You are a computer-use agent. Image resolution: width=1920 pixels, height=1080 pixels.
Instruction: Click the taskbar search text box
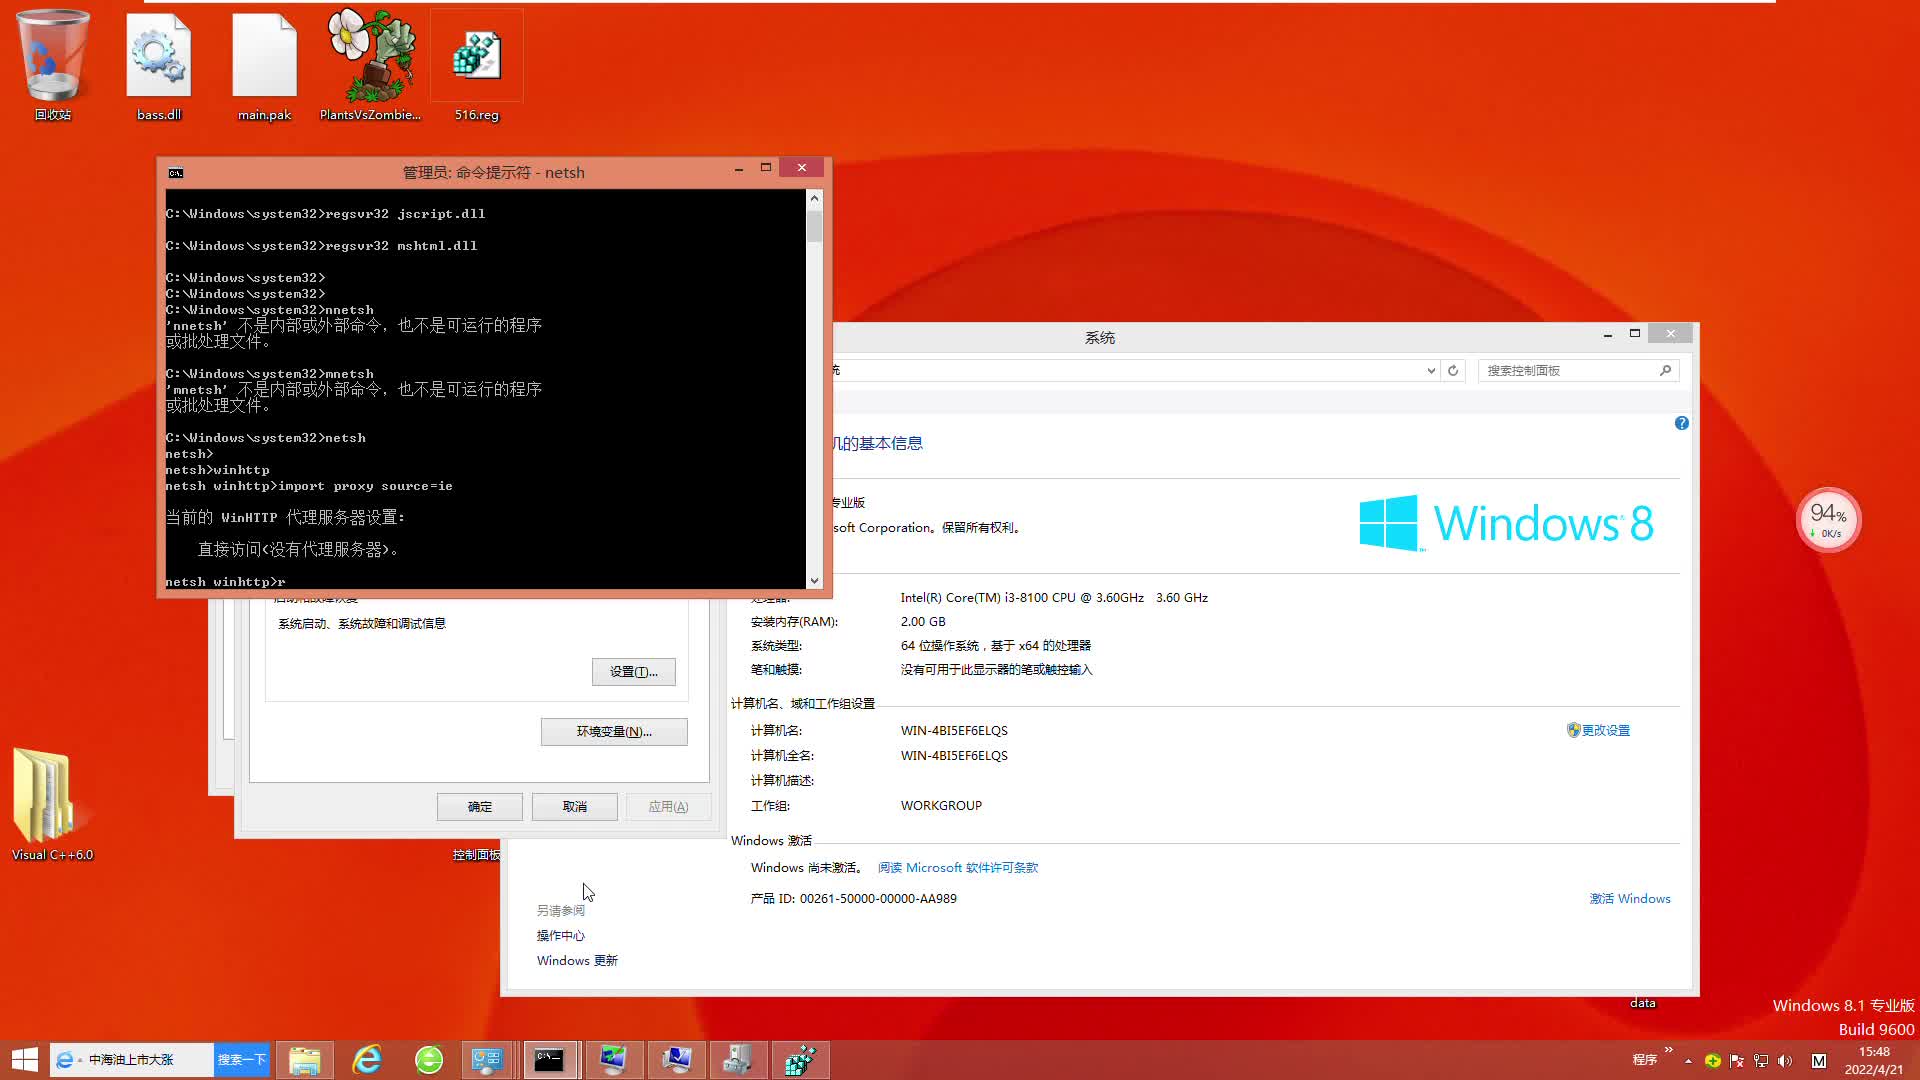132,1060
